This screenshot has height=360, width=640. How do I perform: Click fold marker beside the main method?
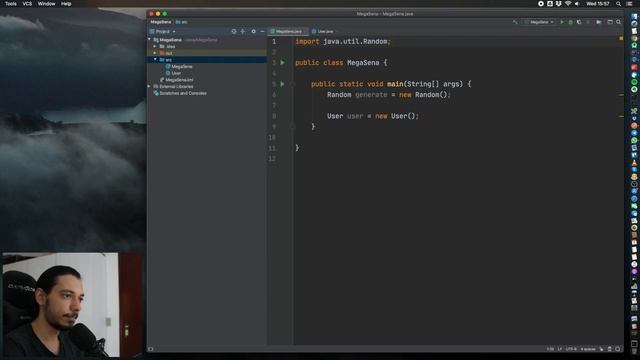tap(292, 84)
